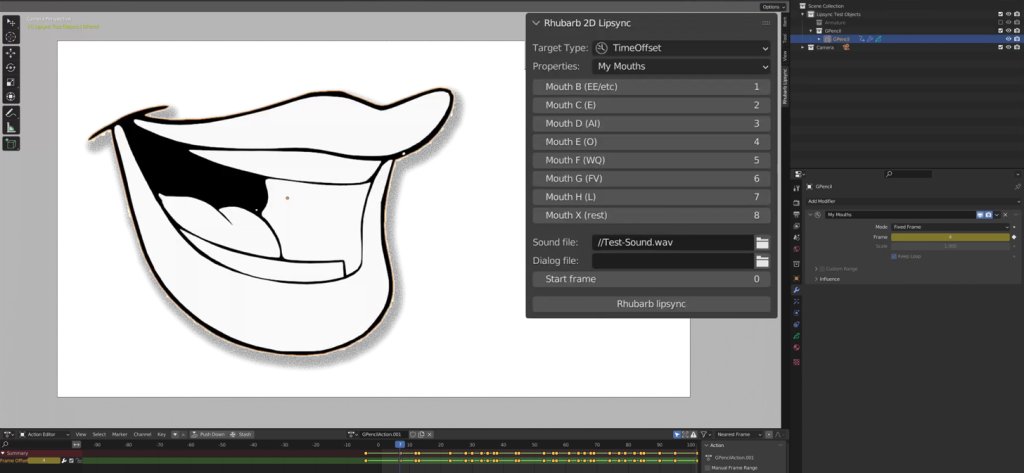Open the Nearest Frame snapping dropdown

pos(737,434)
